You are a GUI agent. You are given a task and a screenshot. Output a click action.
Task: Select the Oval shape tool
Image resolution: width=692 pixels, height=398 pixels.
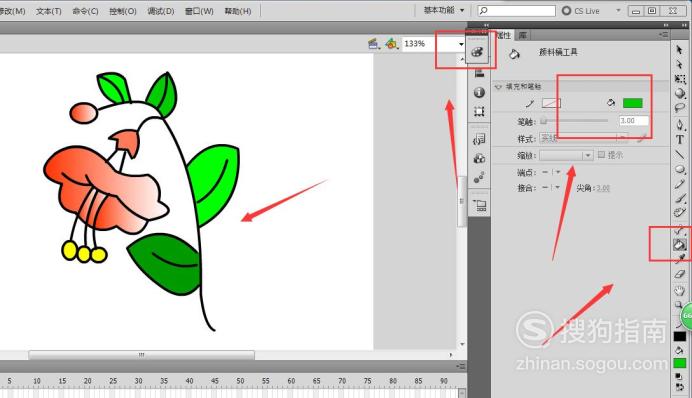click(x=680, y=169)
